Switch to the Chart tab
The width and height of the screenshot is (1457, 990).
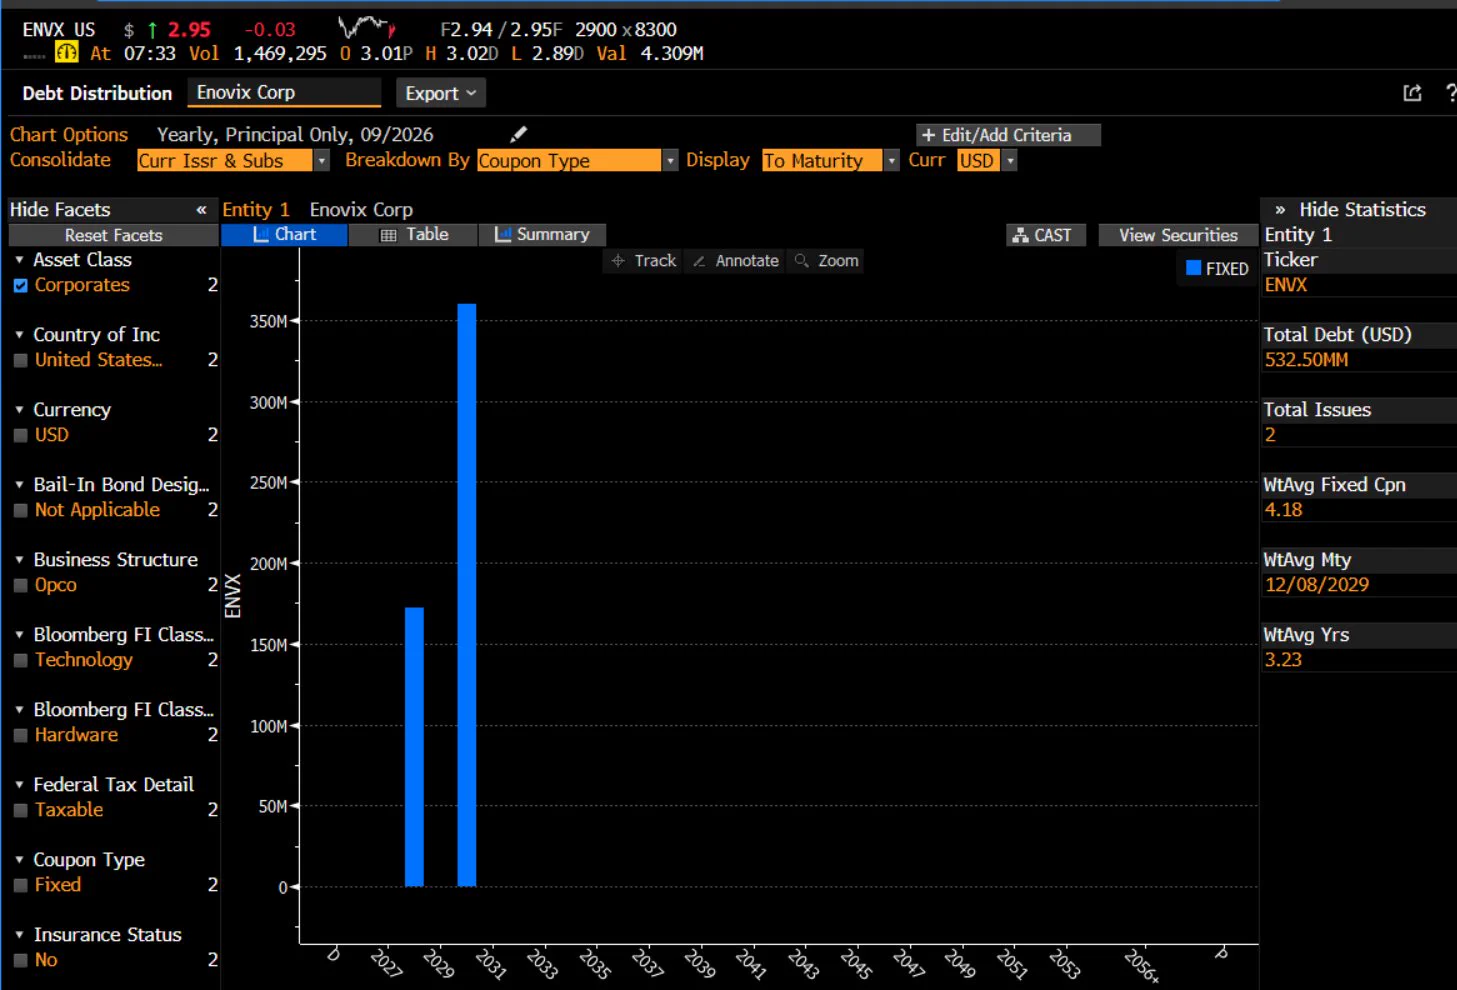click(x=284, y=235)
